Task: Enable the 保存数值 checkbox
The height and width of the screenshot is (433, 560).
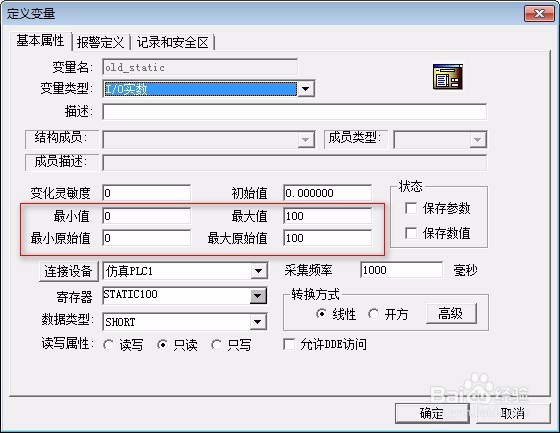Action: tap(411, 233)
